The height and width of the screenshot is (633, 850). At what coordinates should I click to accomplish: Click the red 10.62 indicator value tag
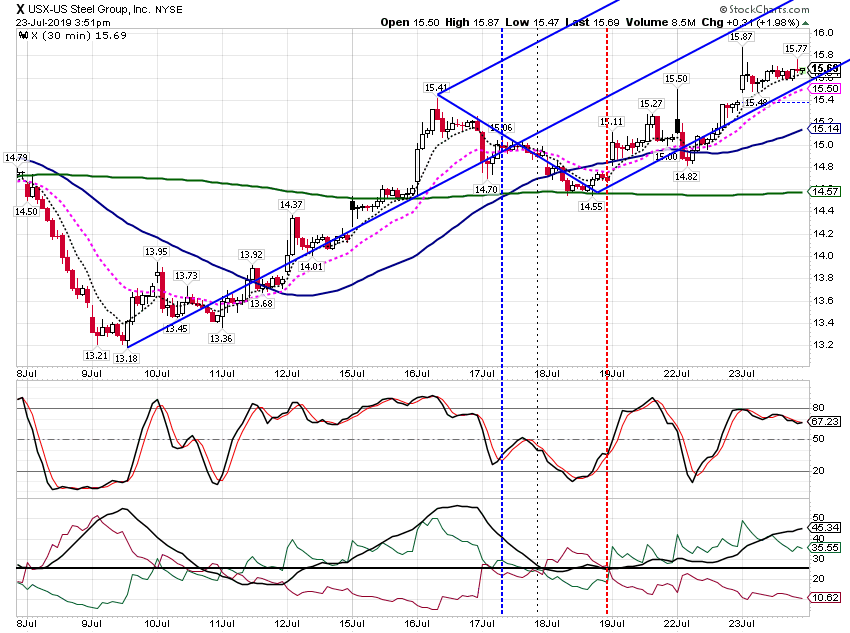[x=825, y=598]
